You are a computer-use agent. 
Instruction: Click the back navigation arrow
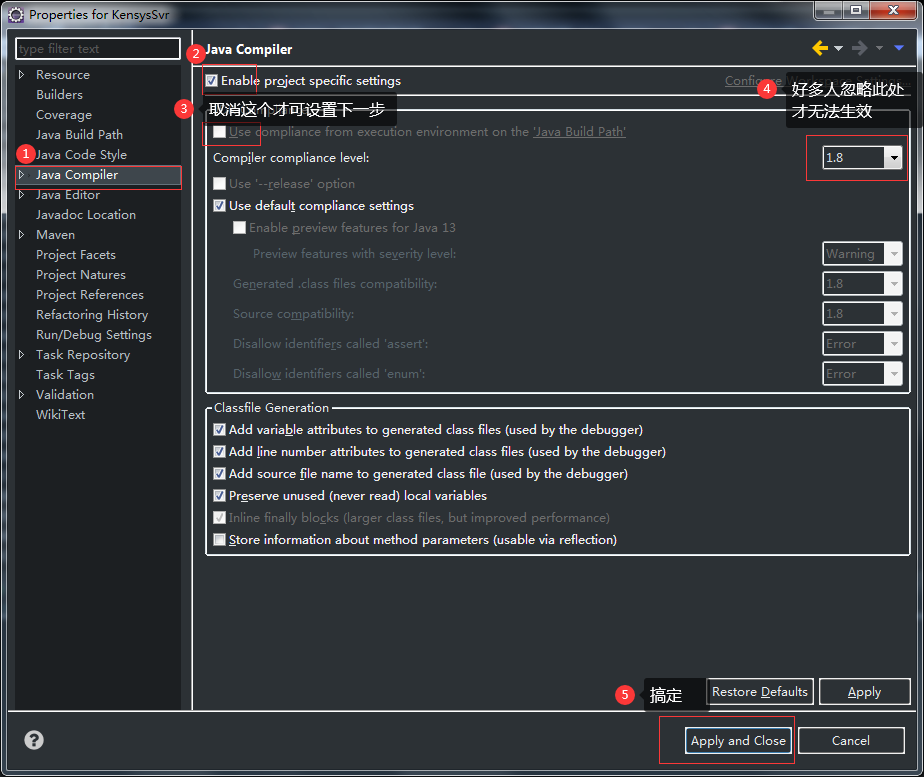(822, 48)
